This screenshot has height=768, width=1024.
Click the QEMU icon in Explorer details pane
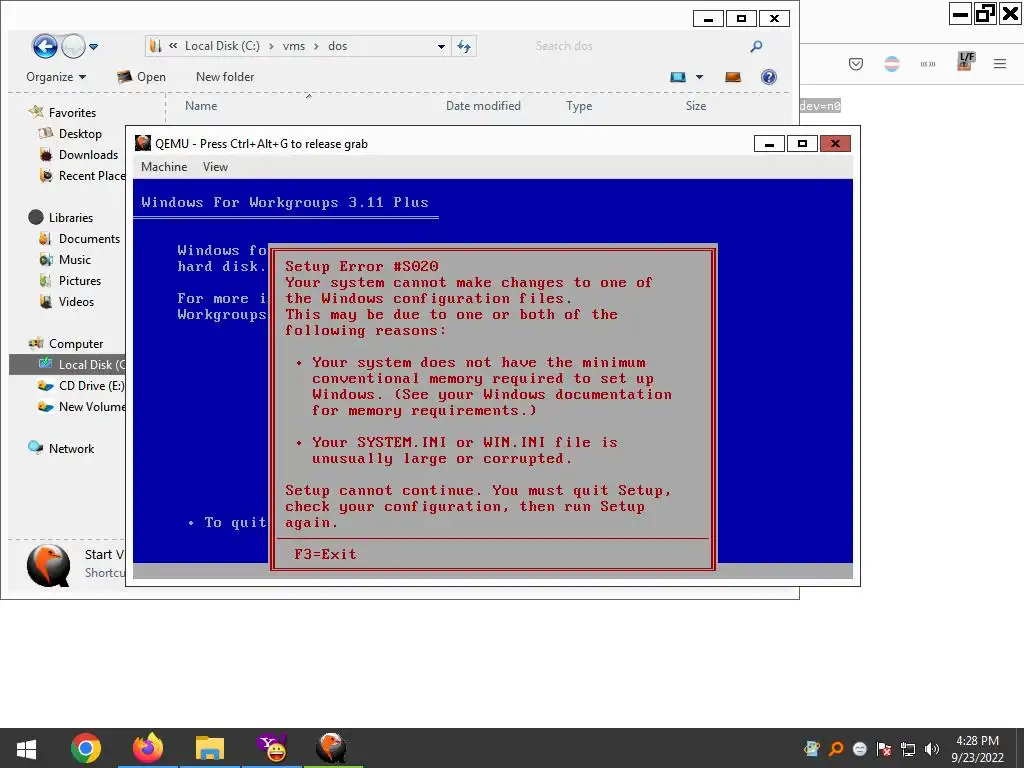point(48,566)
